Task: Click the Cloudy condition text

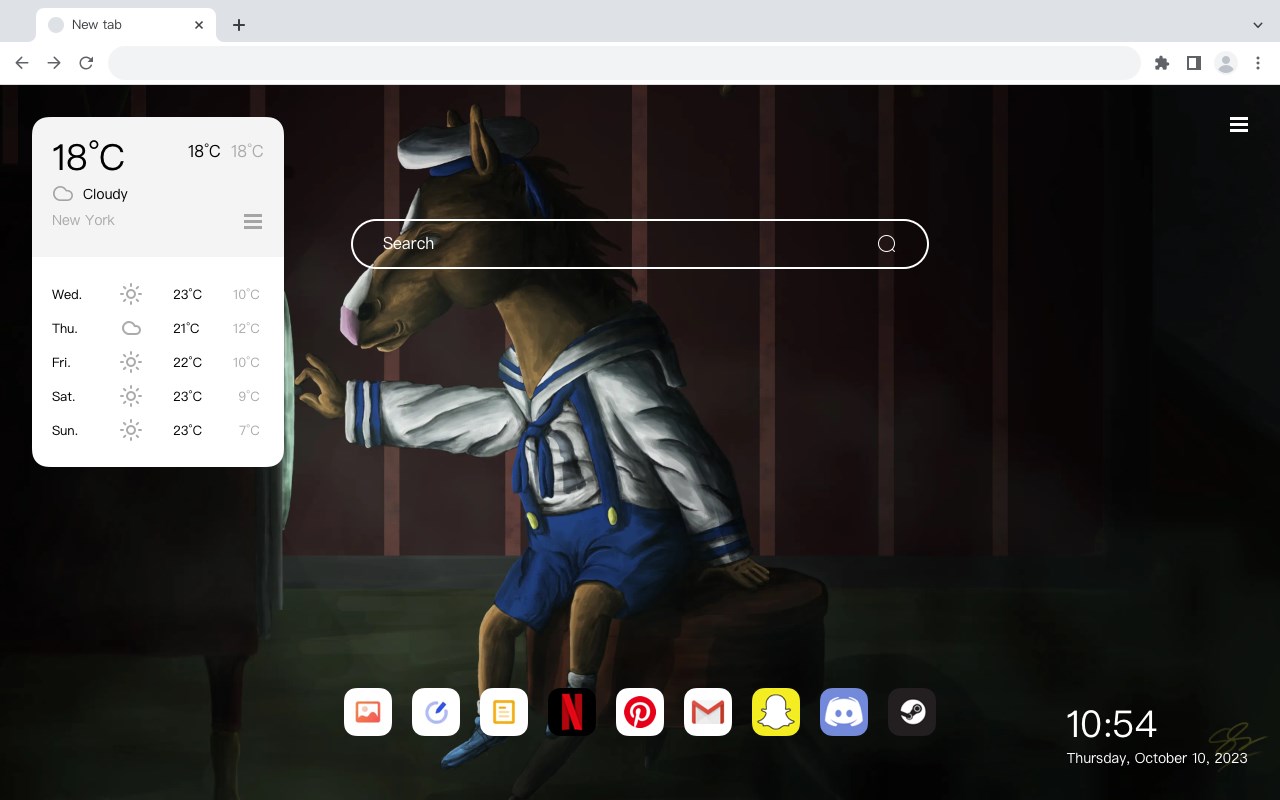Action: click(105, 194)
